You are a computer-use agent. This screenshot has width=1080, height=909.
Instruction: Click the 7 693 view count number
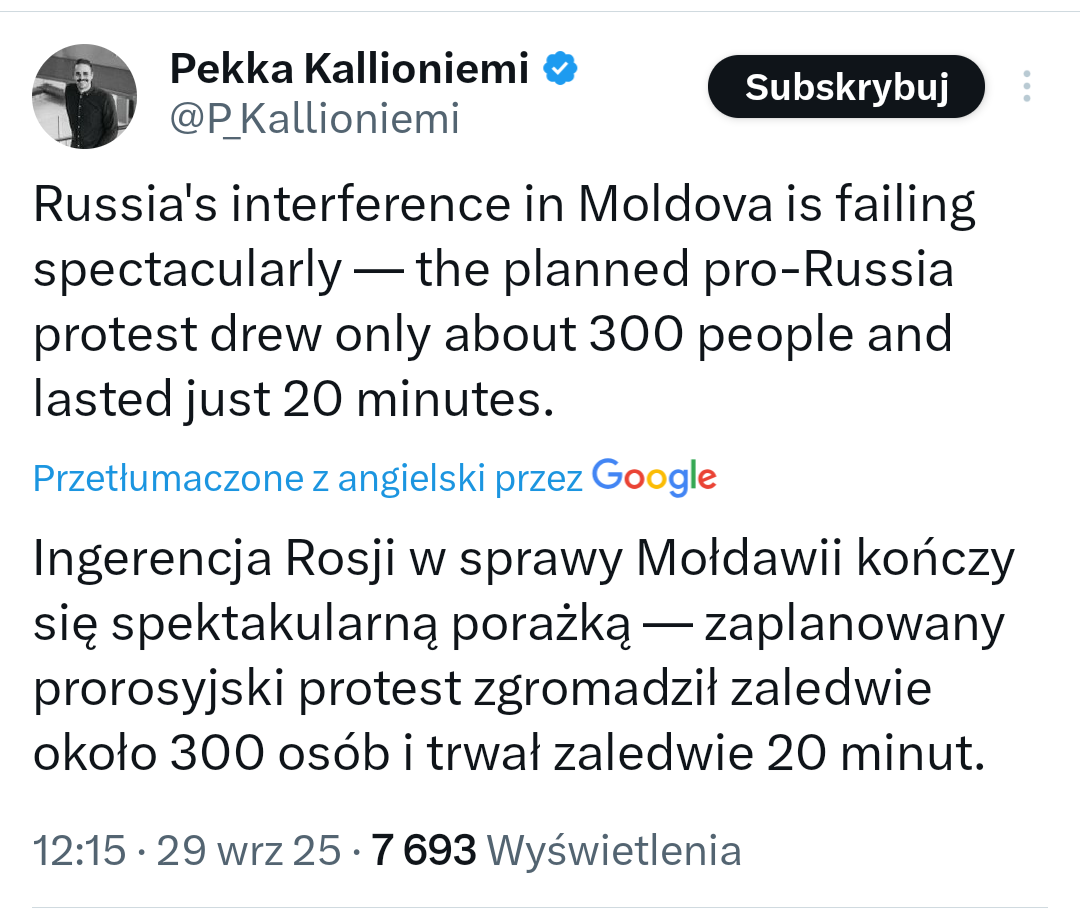[423, 851]
